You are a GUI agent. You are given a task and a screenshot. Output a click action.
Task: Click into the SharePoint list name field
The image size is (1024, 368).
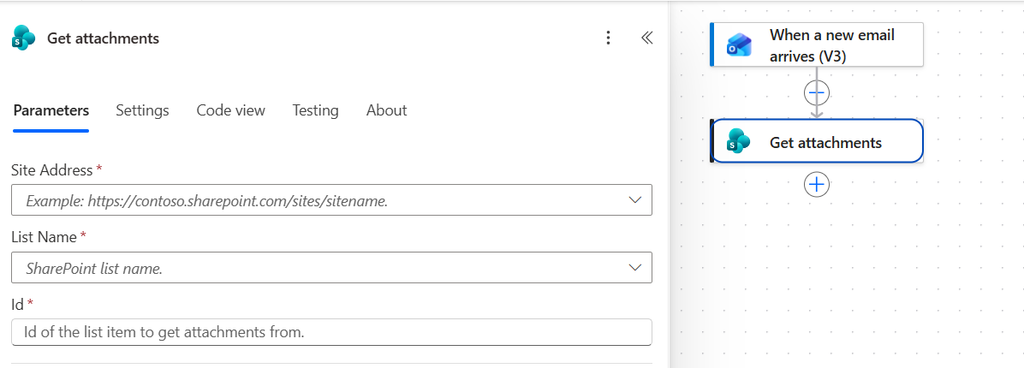332,268
